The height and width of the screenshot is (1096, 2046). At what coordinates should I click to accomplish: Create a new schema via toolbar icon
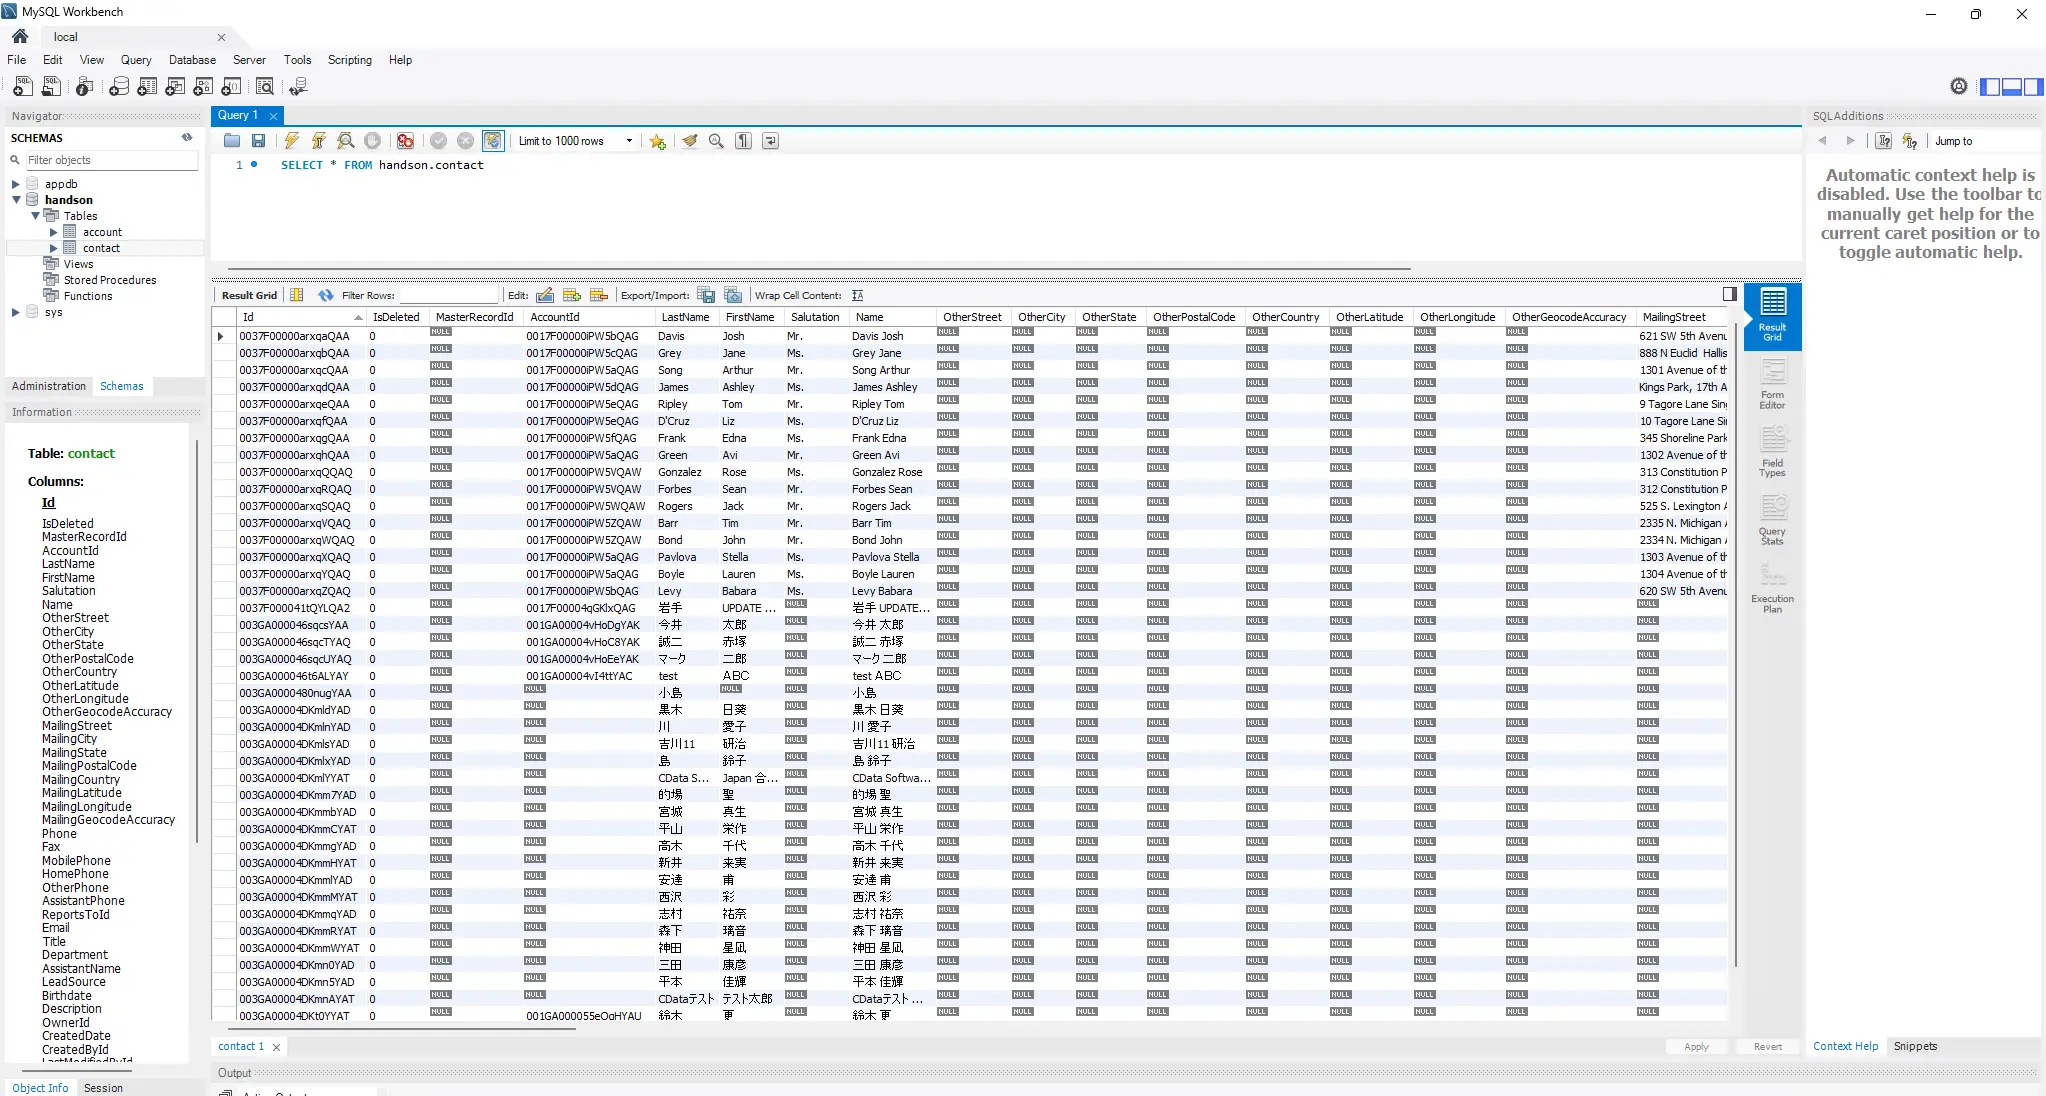(119, 87)
